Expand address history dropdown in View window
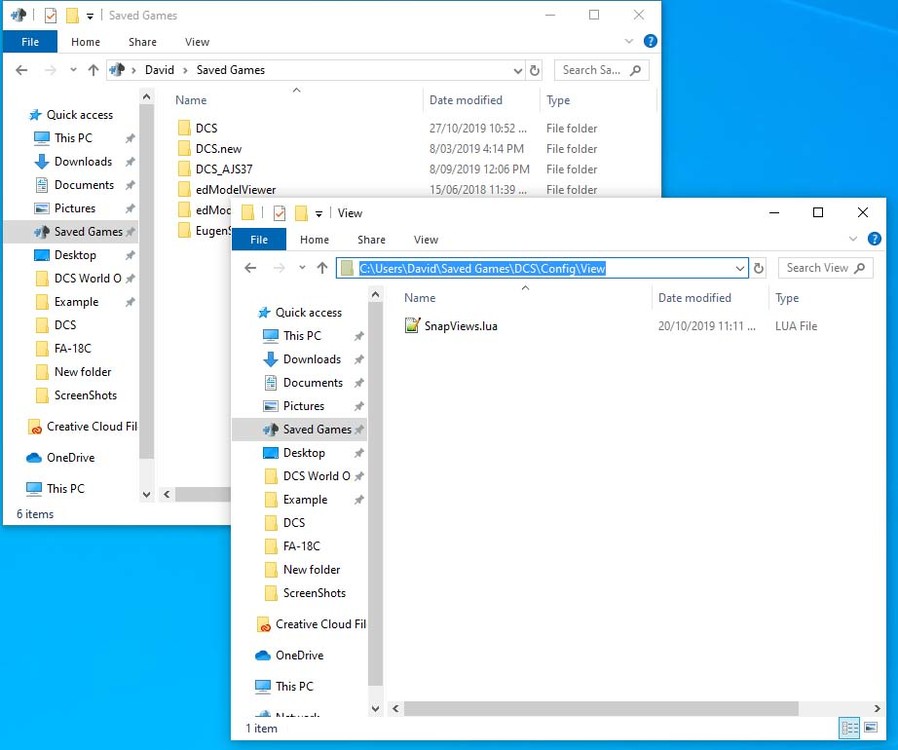 [739, 268]
